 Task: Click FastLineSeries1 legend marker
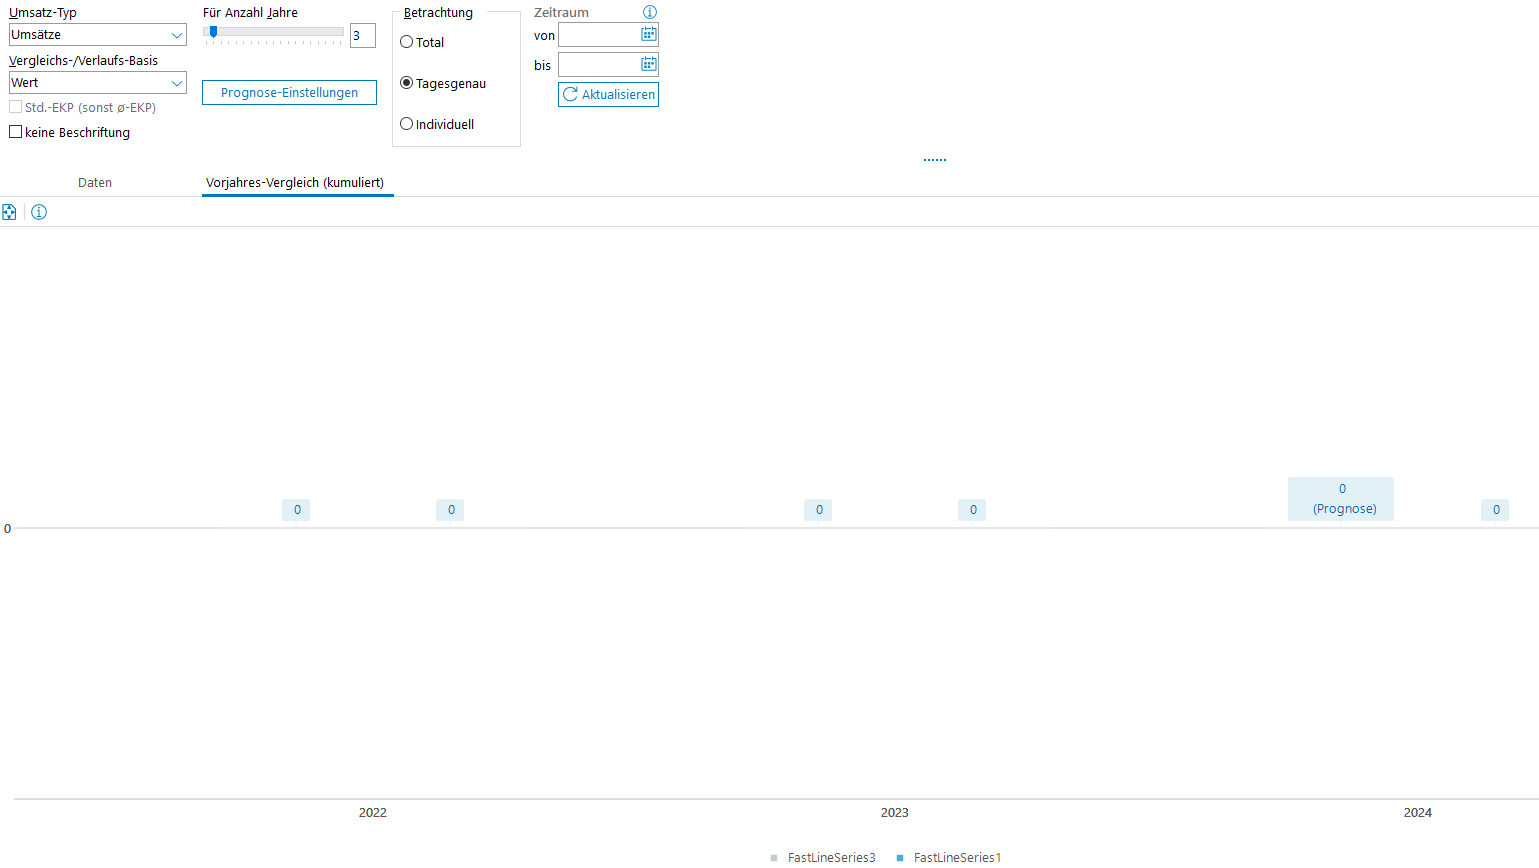point(900,858)
